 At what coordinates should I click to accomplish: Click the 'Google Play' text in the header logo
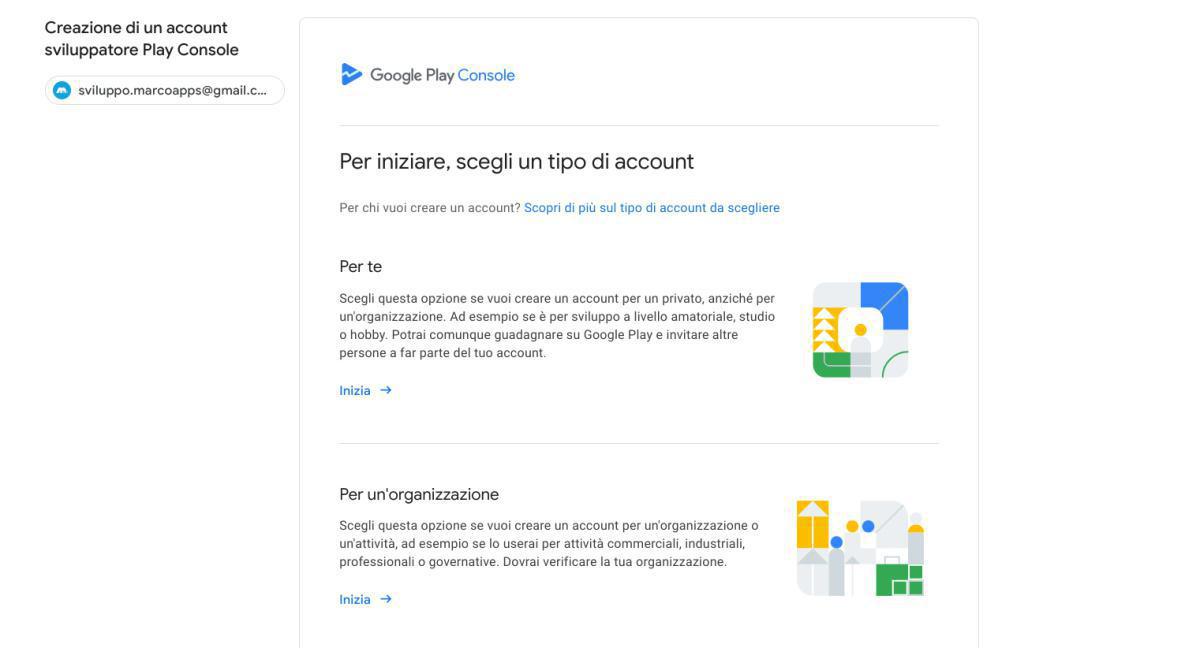(x=412, y=75)
